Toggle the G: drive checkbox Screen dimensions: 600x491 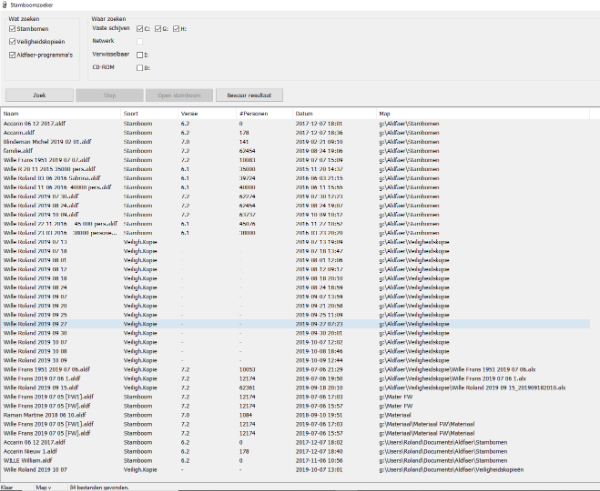[159, 29]
